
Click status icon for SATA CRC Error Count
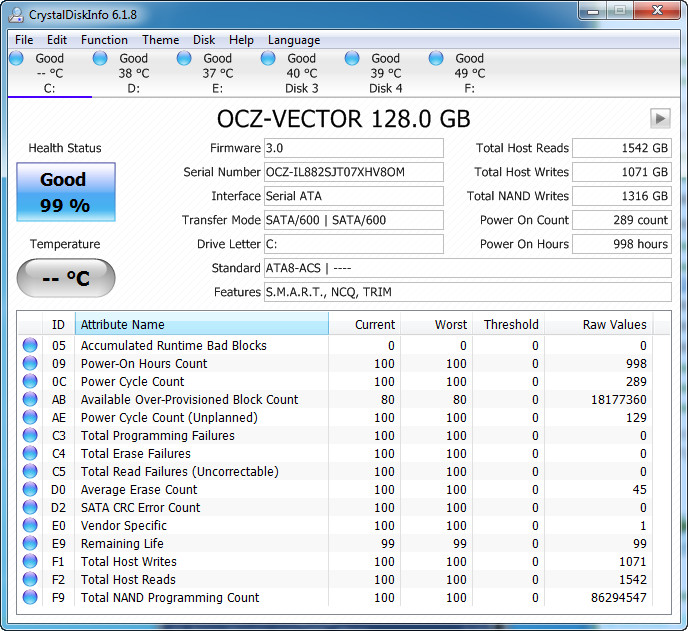click(x=30, y=507)
